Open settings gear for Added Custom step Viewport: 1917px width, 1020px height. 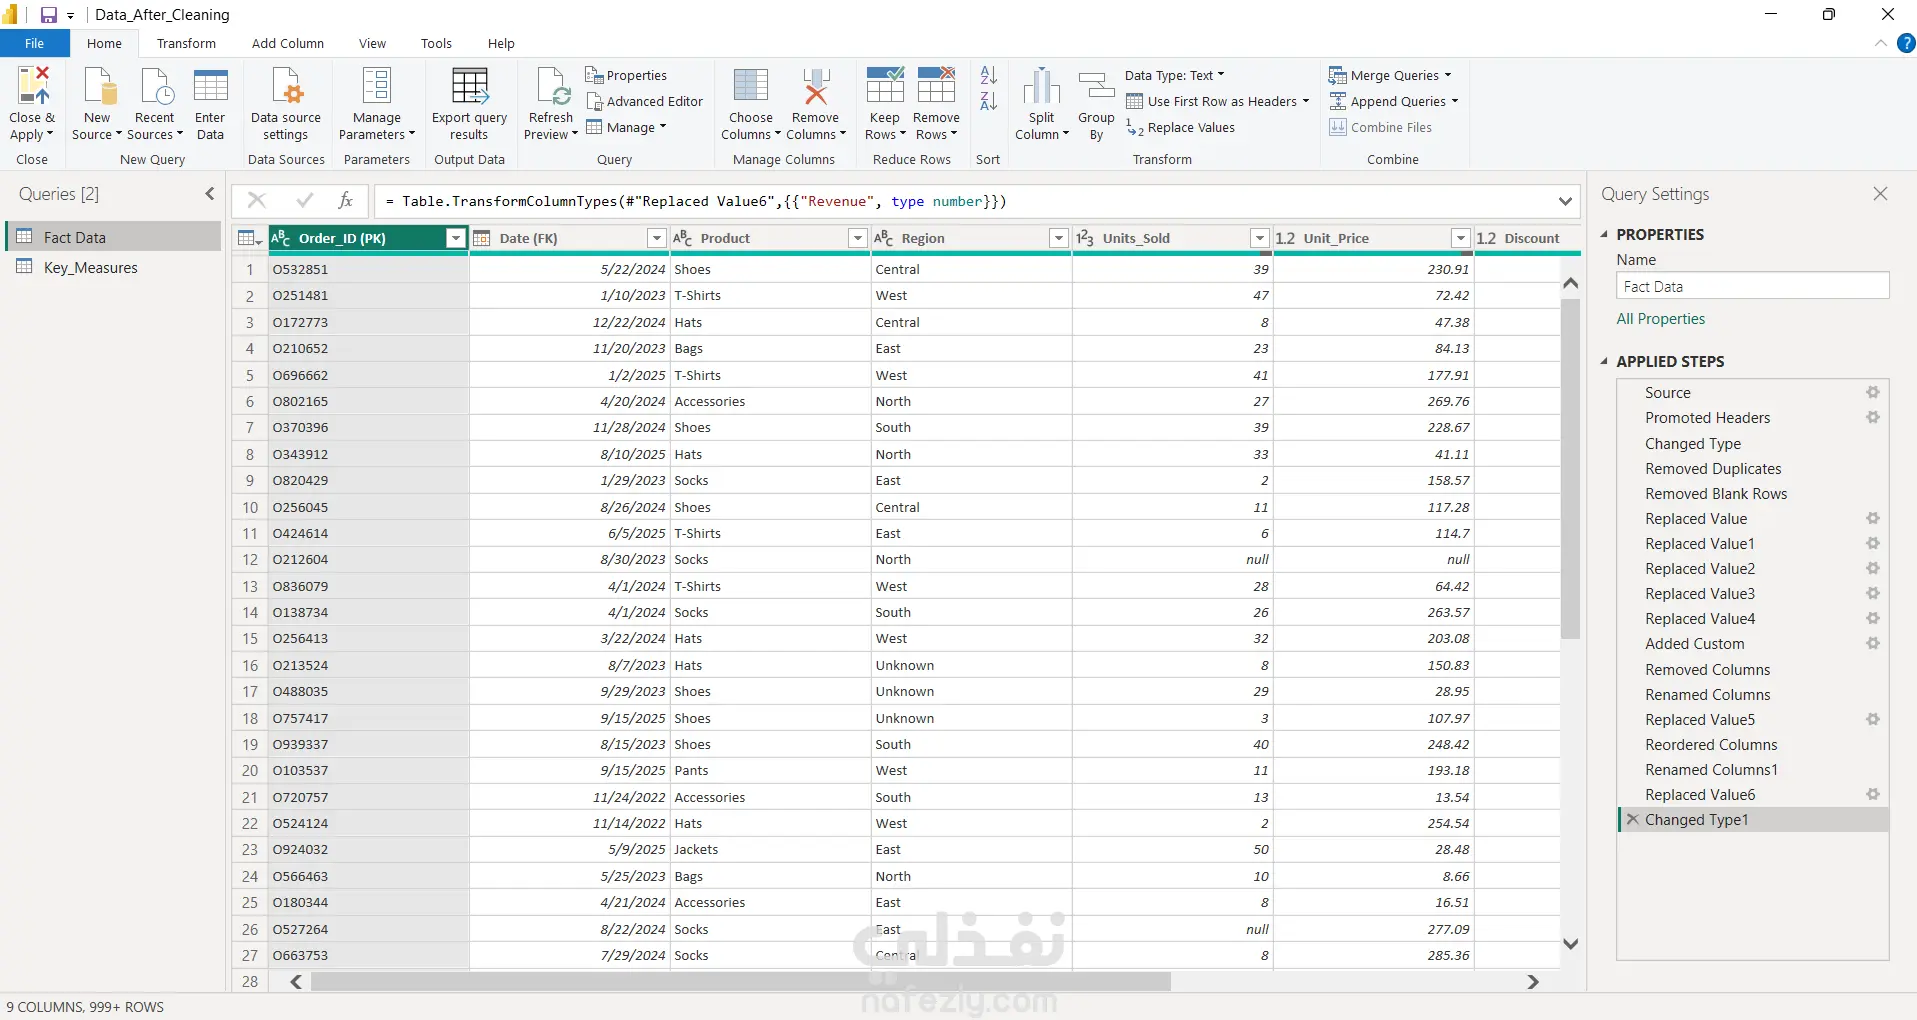pos(1873,644)
